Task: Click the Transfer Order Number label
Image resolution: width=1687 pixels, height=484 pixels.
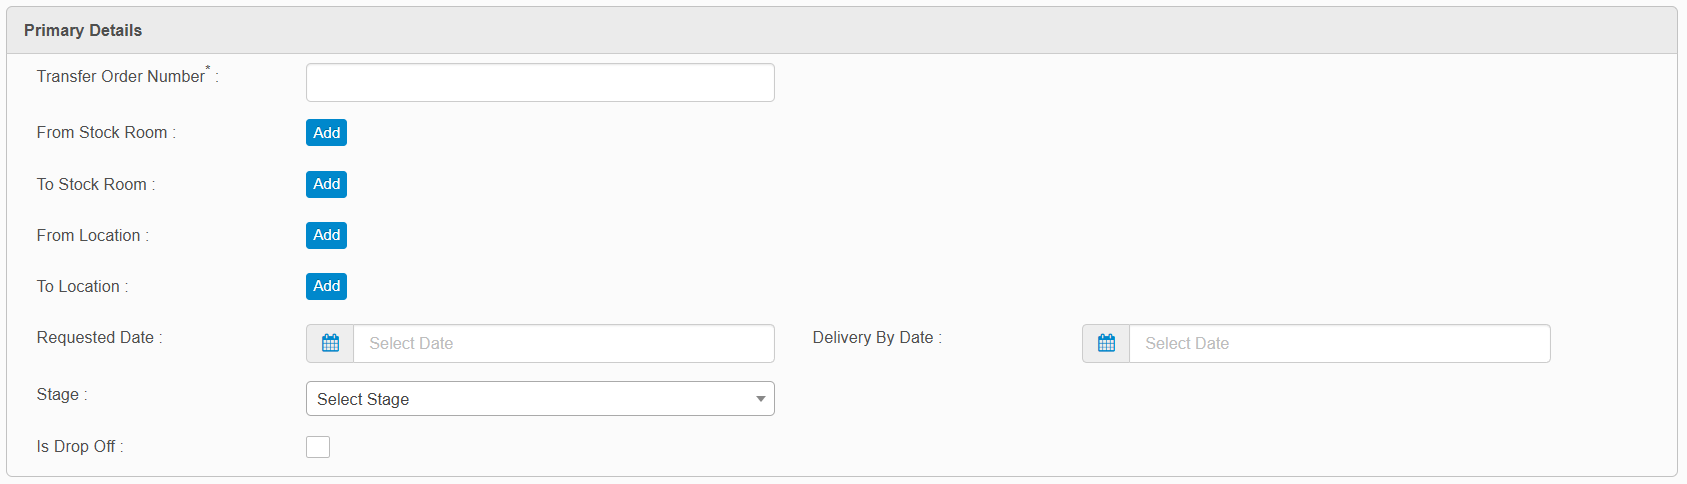Action: tap(121, 77)
